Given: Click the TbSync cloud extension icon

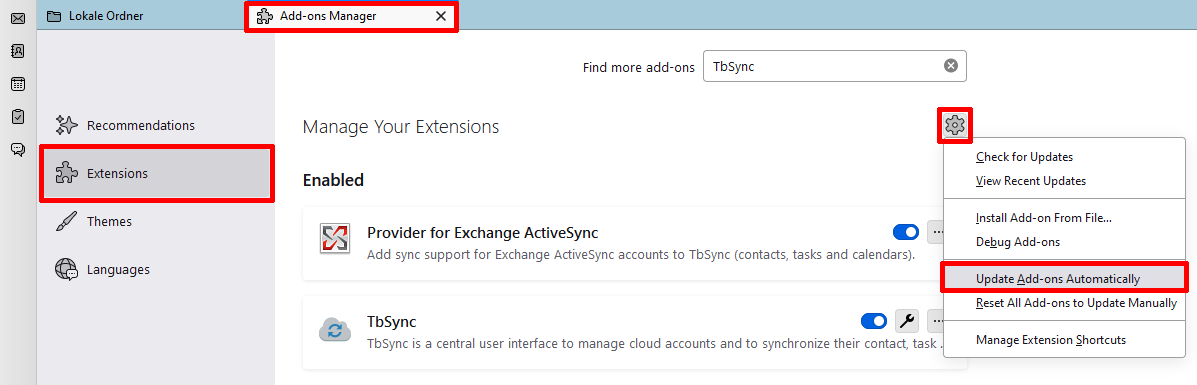Looking at the screenshot, I should click(x=334, y=329).
